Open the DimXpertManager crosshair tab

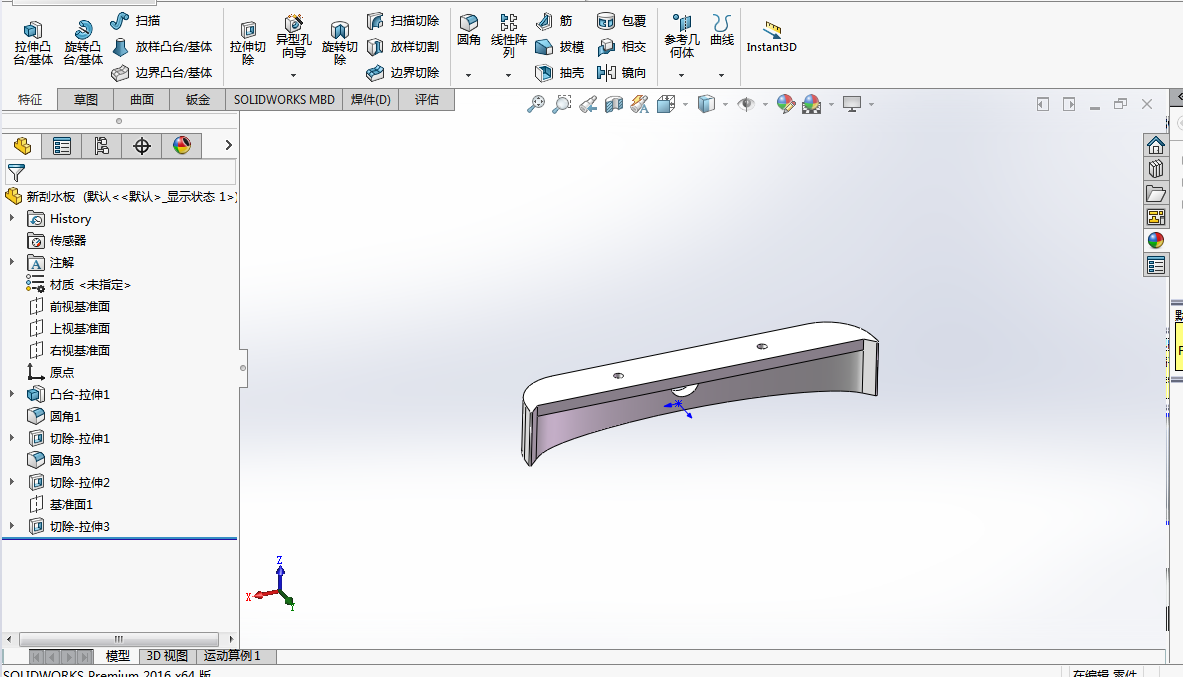click(x=142, y=146)
